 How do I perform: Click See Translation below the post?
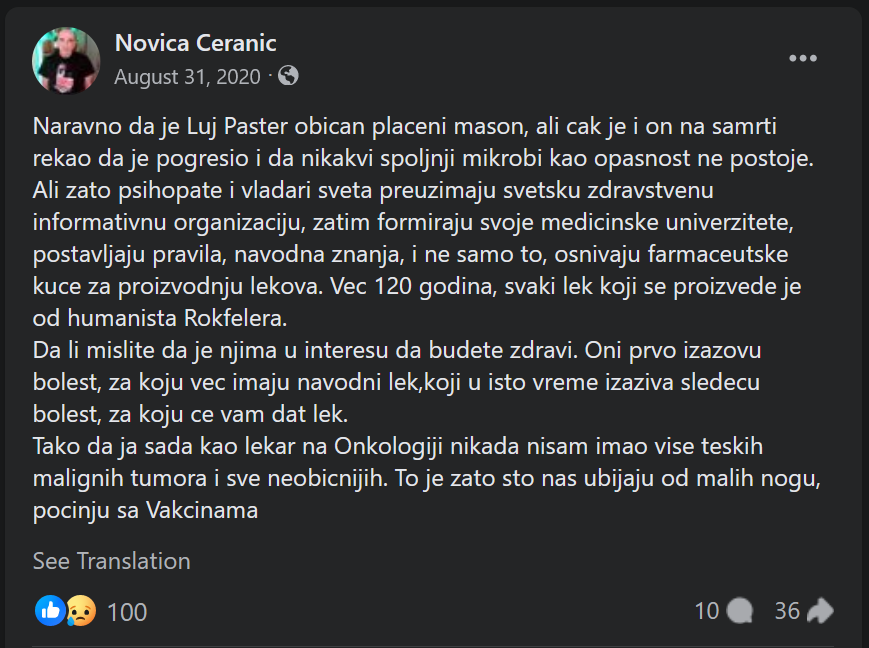tap(111, 561)
